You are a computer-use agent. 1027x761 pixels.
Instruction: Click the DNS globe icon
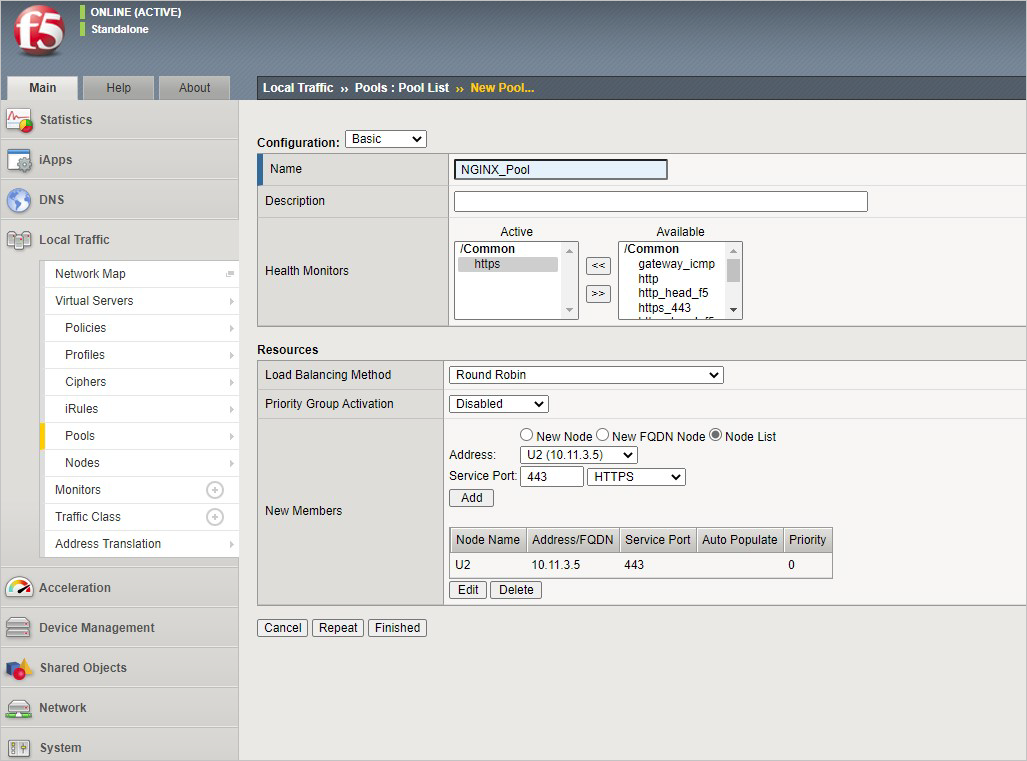point(19,200)
